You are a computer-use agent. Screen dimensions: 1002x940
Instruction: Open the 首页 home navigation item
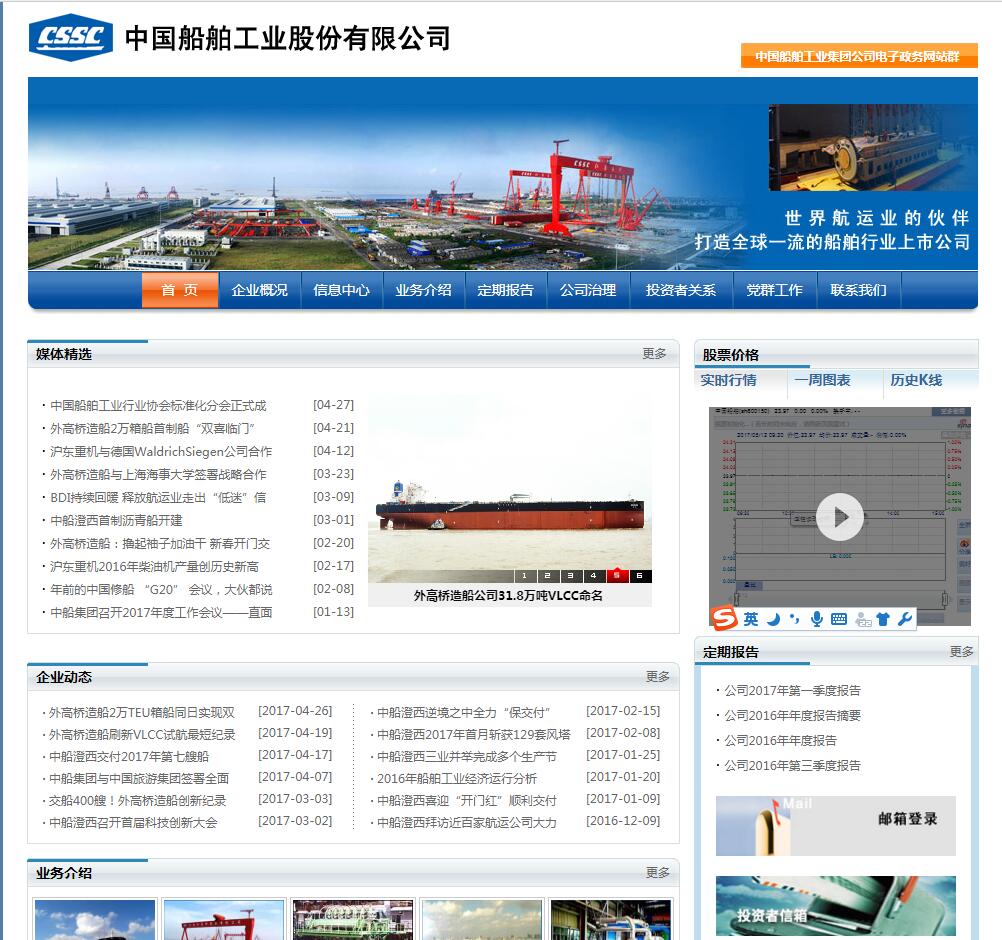(x=180, y=290)
